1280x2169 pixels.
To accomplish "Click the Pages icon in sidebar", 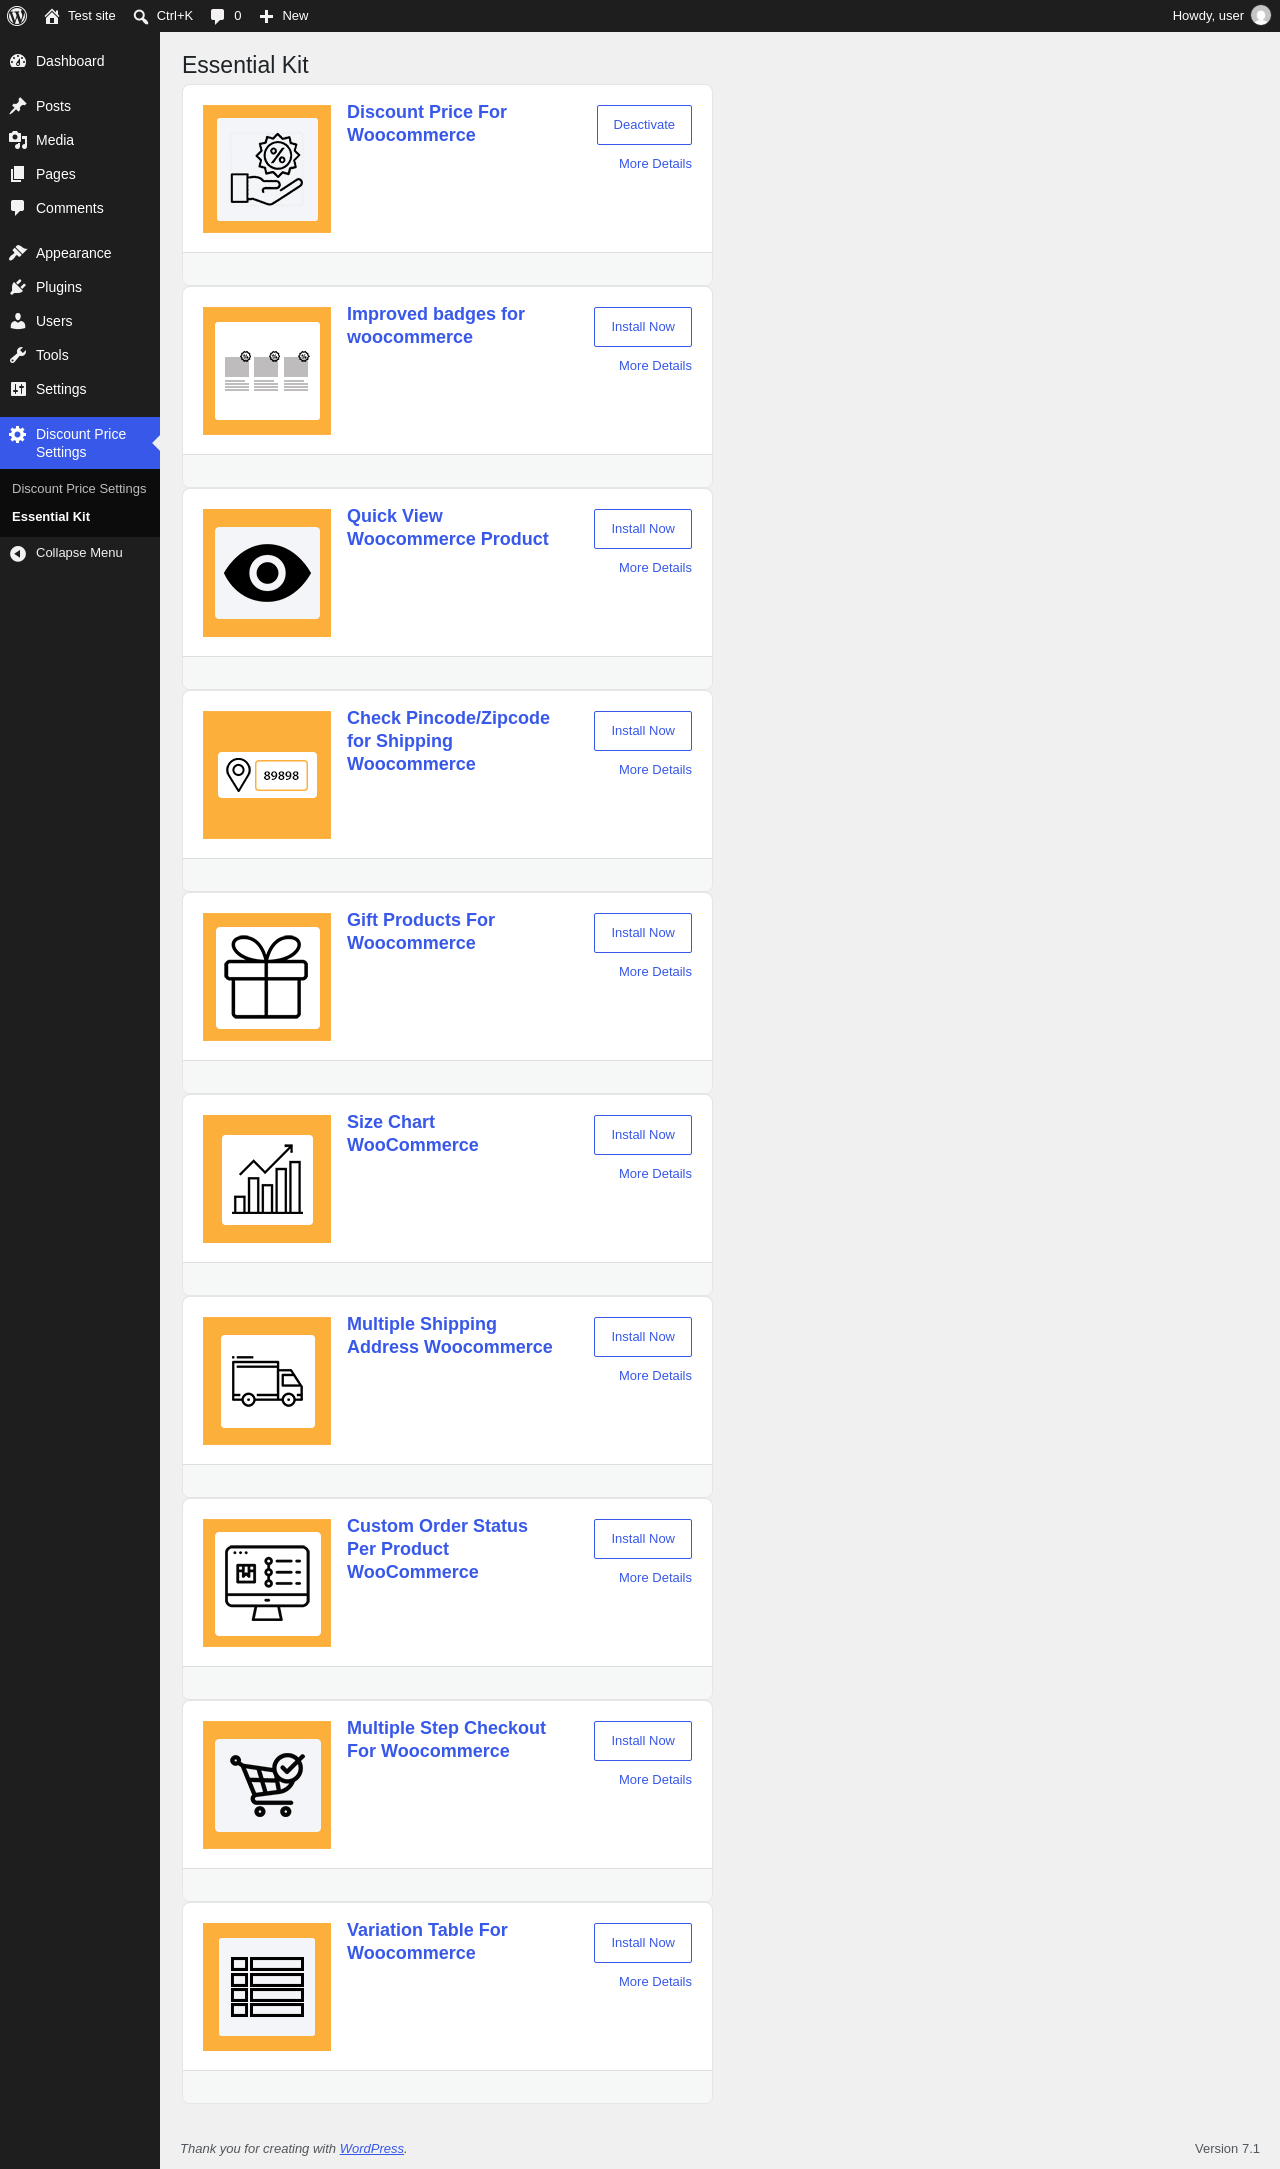I will tap(18, 174).
